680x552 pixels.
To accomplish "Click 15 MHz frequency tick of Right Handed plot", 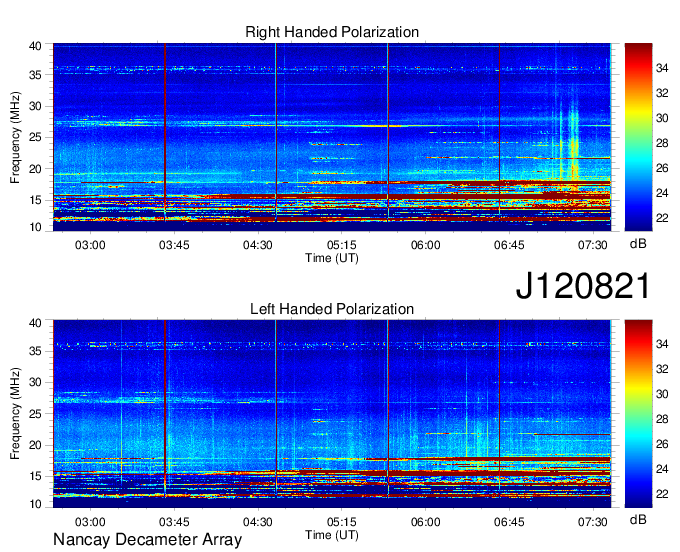I will (x=35, y=200).
